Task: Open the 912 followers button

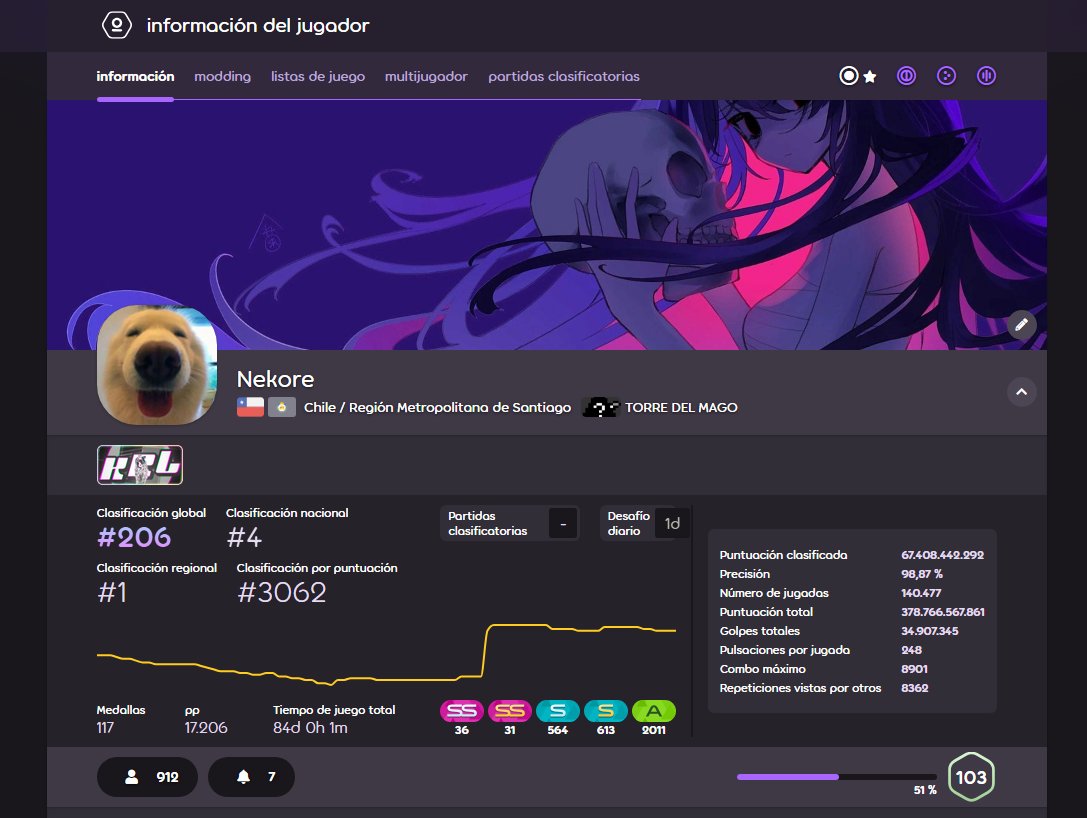Action: 148,777
